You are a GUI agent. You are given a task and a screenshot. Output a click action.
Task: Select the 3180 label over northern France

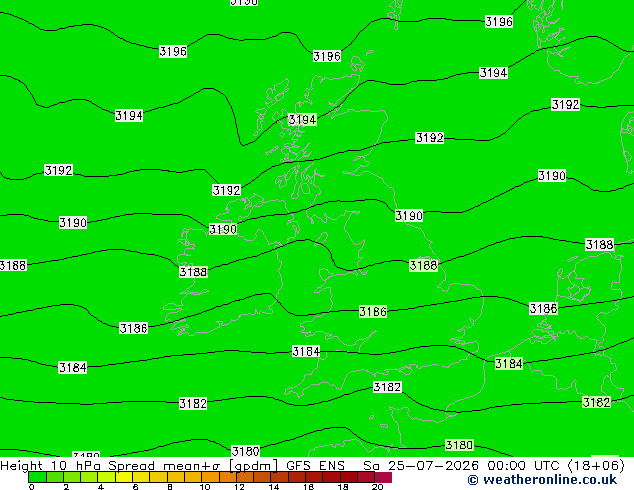tap(459, 445)
